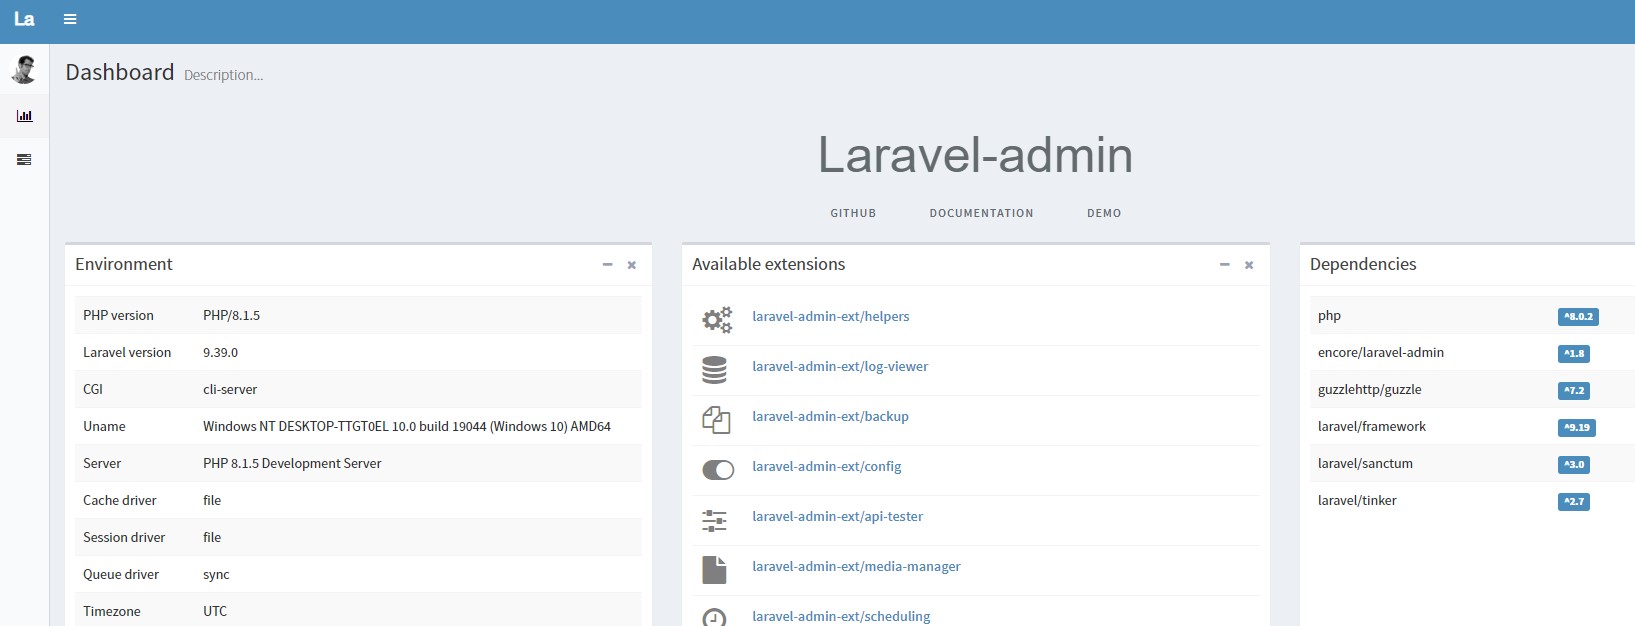Toggle the sidebar hamburger menu

pos(70,19)
